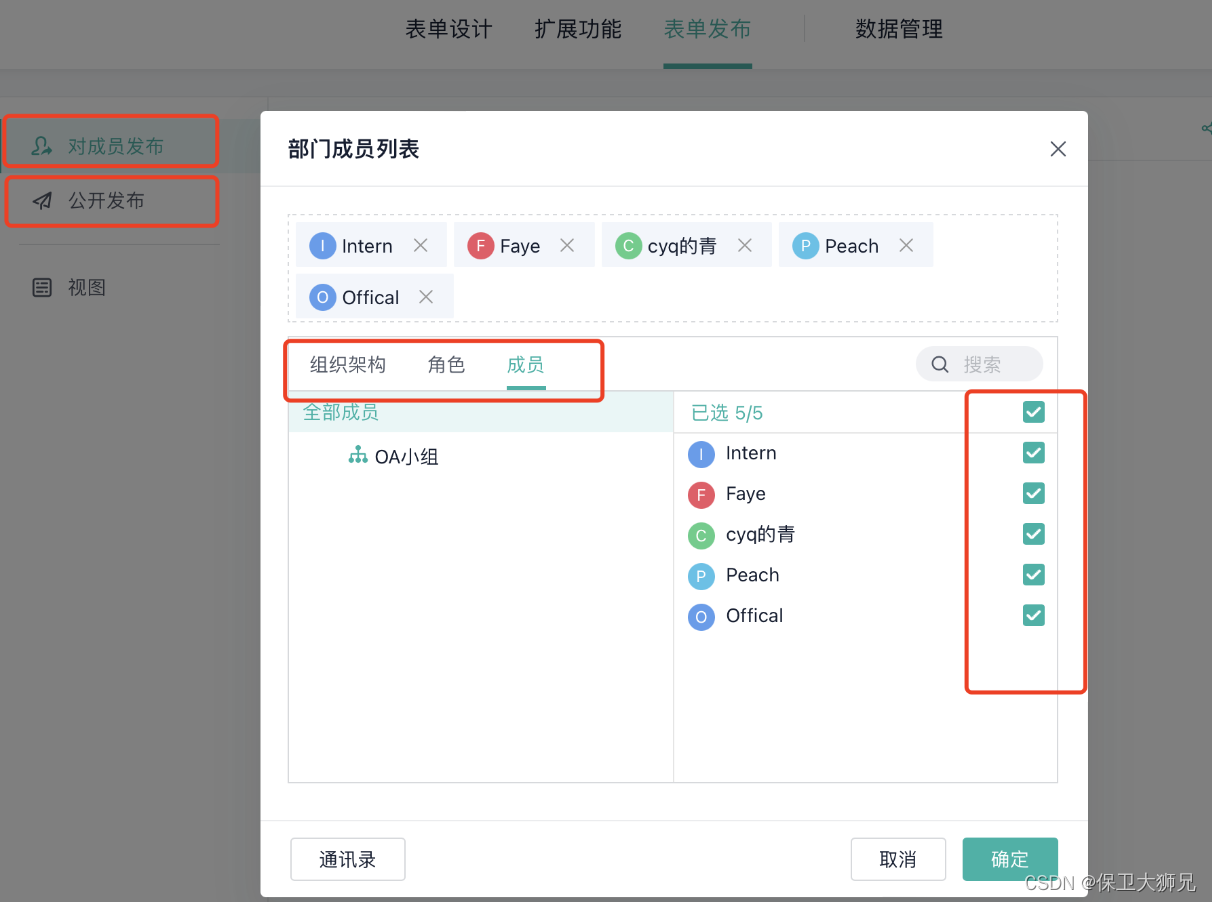Click the Intern selected chip label
1212x902 pixels.
367,246
